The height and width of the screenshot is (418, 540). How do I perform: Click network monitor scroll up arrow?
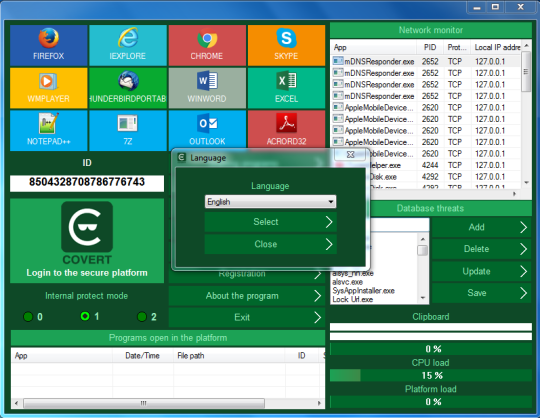(526, 45)
